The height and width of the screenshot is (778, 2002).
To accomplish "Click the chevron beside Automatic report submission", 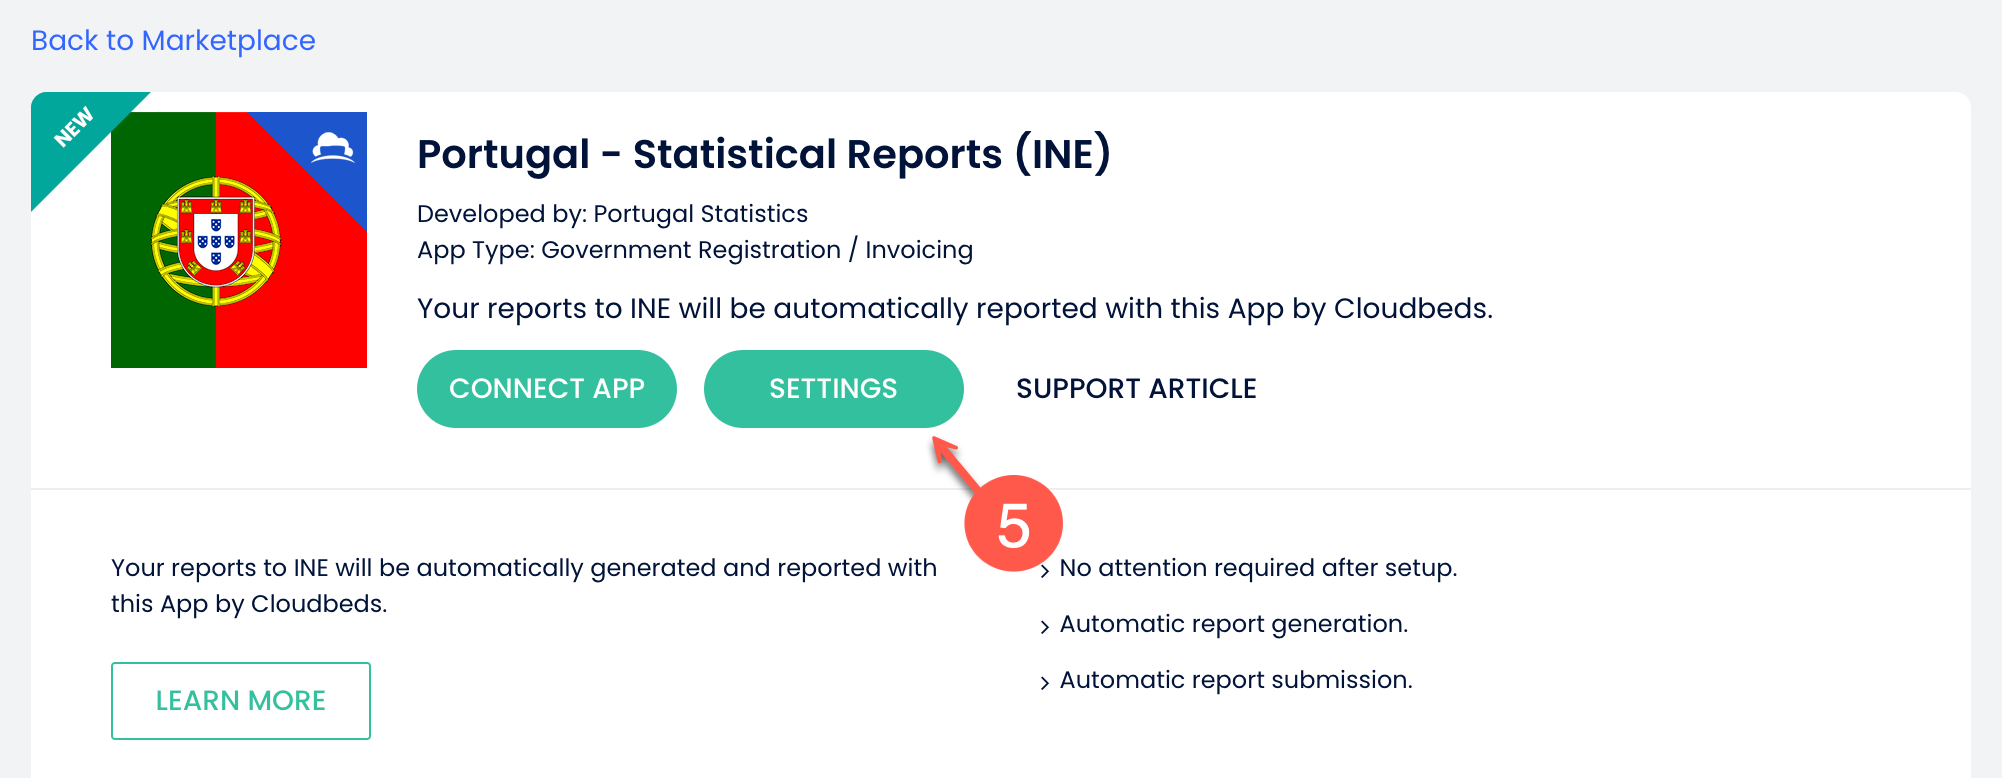I will coord(1044,683).
